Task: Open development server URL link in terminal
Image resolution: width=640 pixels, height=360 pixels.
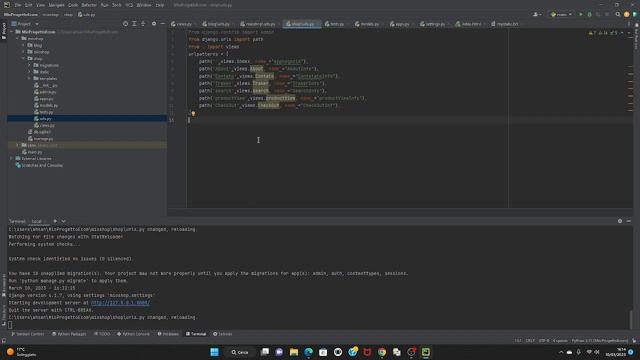Action: [120, 303]
